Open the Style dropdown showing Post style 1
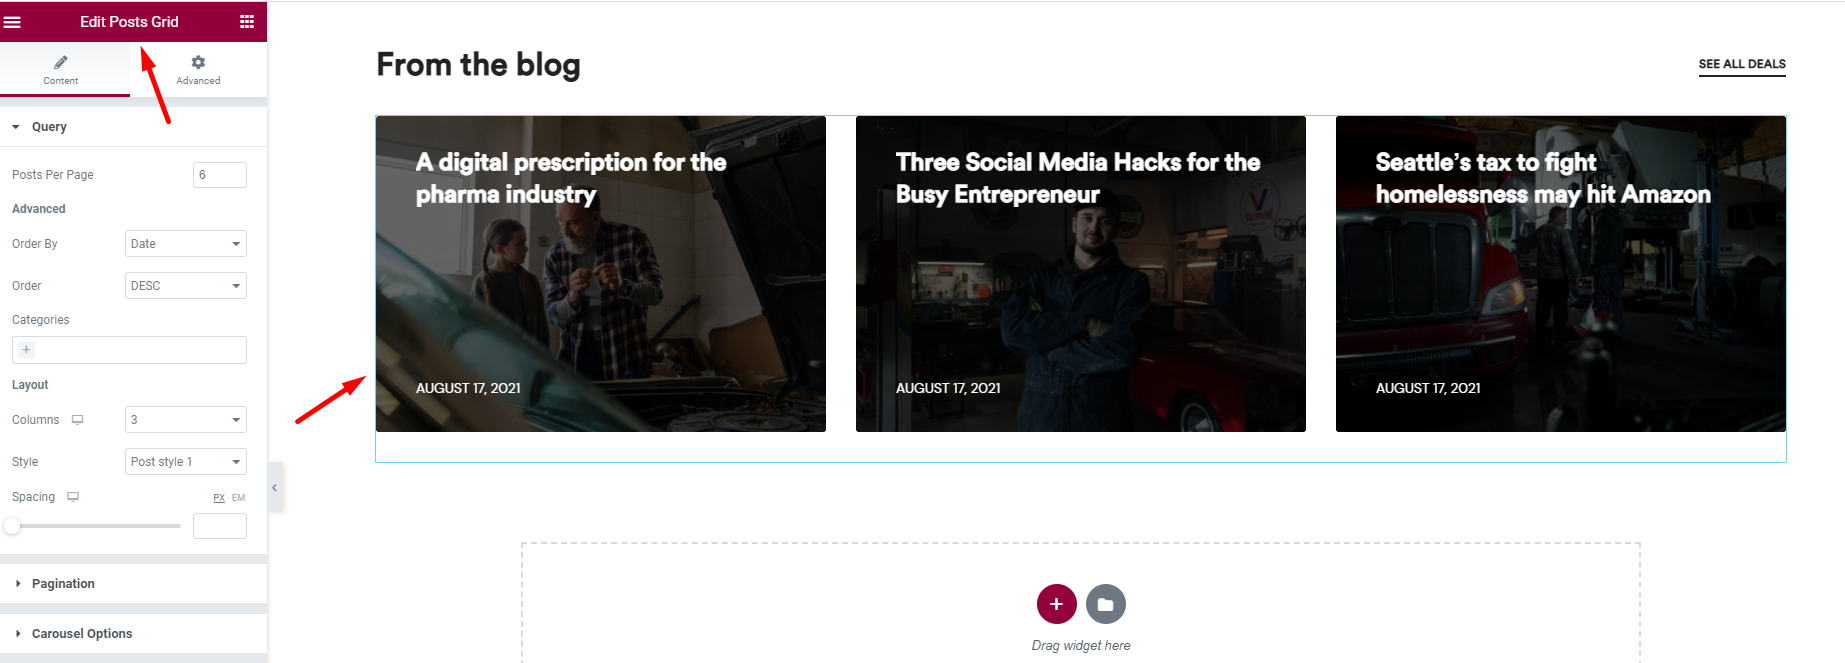The image size is (1845, 663). click(186, 462)
